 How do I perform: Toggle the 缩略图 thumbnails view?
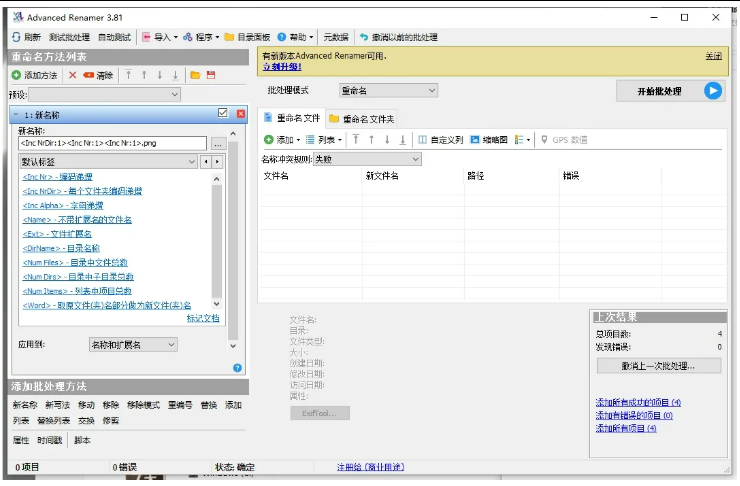489,140
